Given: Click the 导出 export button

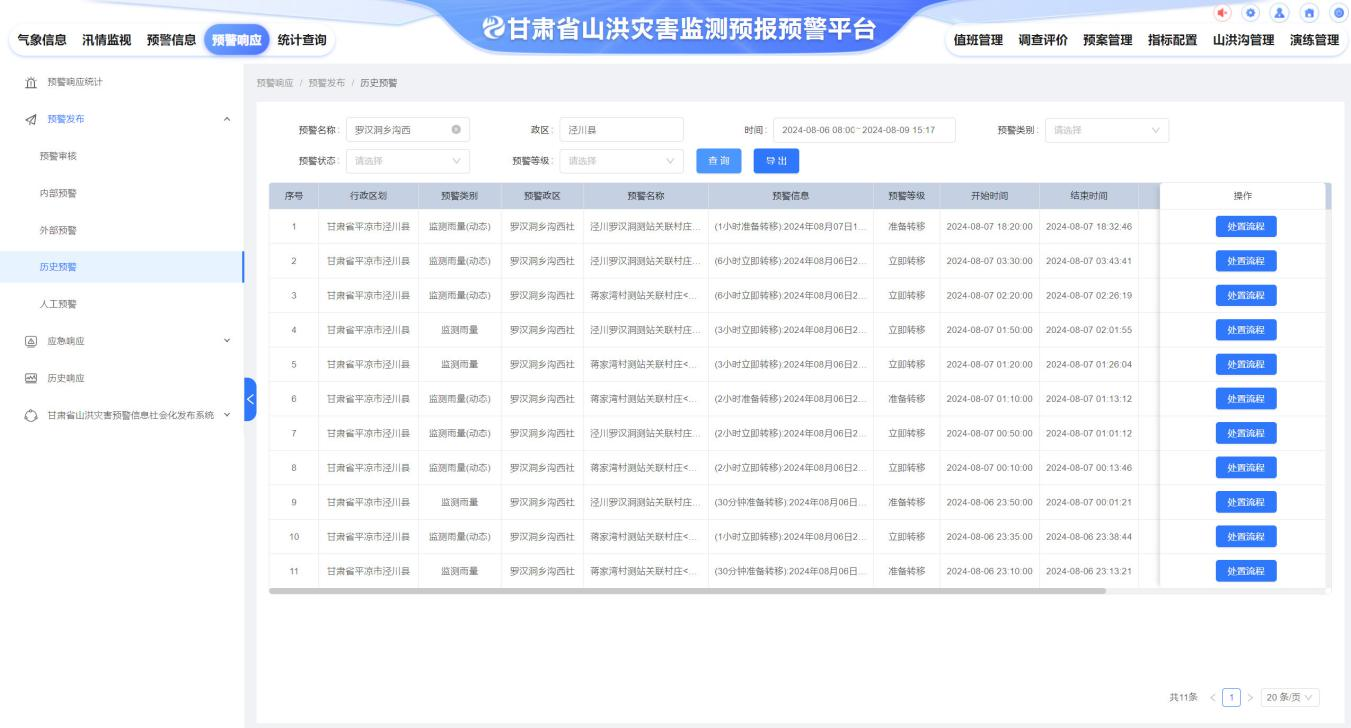Looking at the screenshot, I should tap(776, 160).
